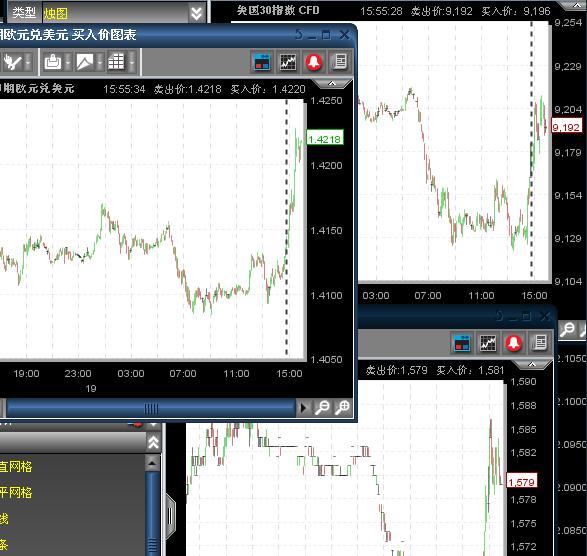
Task: Set a price alert with red bell in EUR/USD window
Action: click(x=314, y=62)
